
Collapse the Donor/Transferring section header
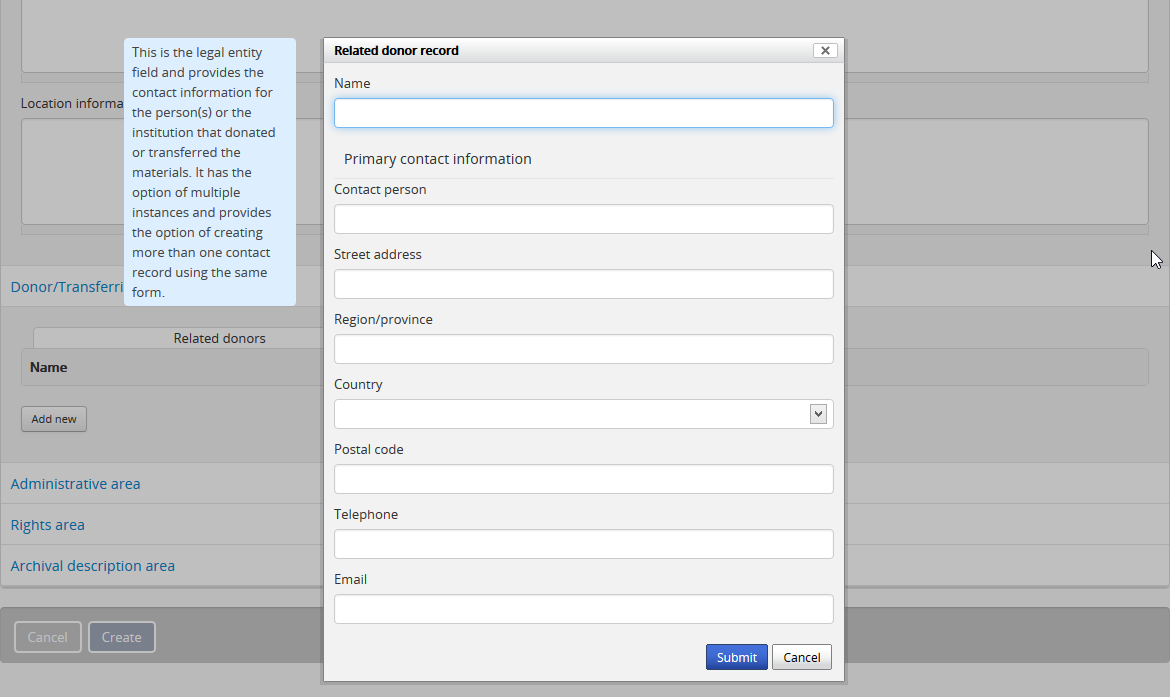tap(65, 287)
